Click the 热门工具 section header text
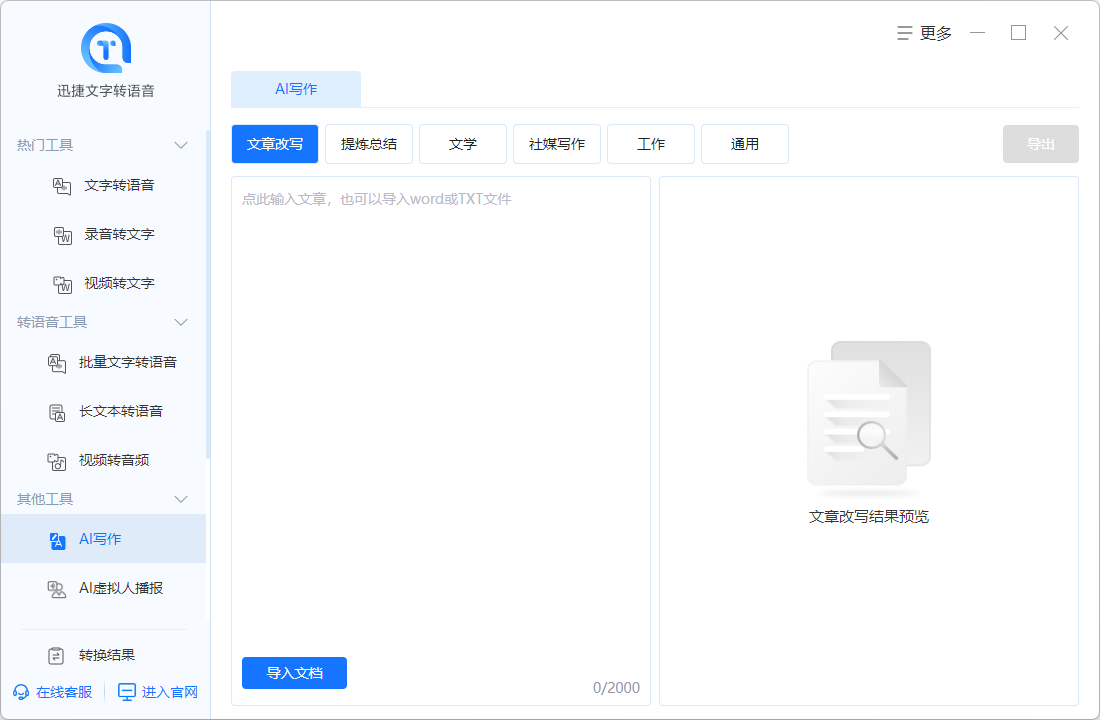 pos(45,145)
